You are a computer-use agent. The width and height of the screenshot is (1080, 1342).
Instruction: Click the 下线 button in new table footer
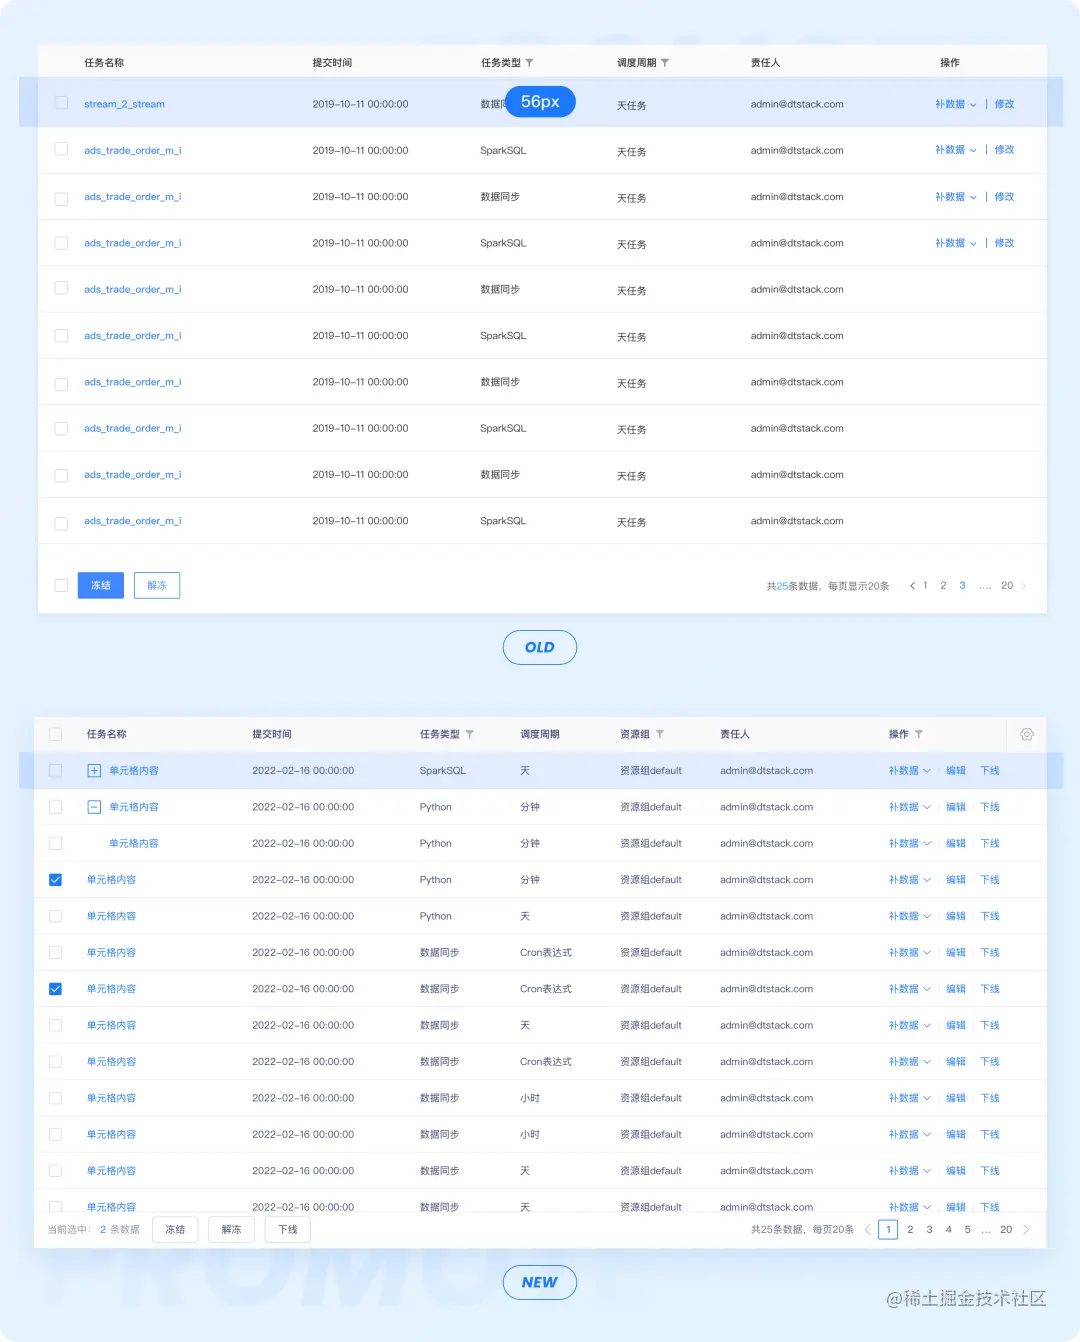[x=288, y=1230]
